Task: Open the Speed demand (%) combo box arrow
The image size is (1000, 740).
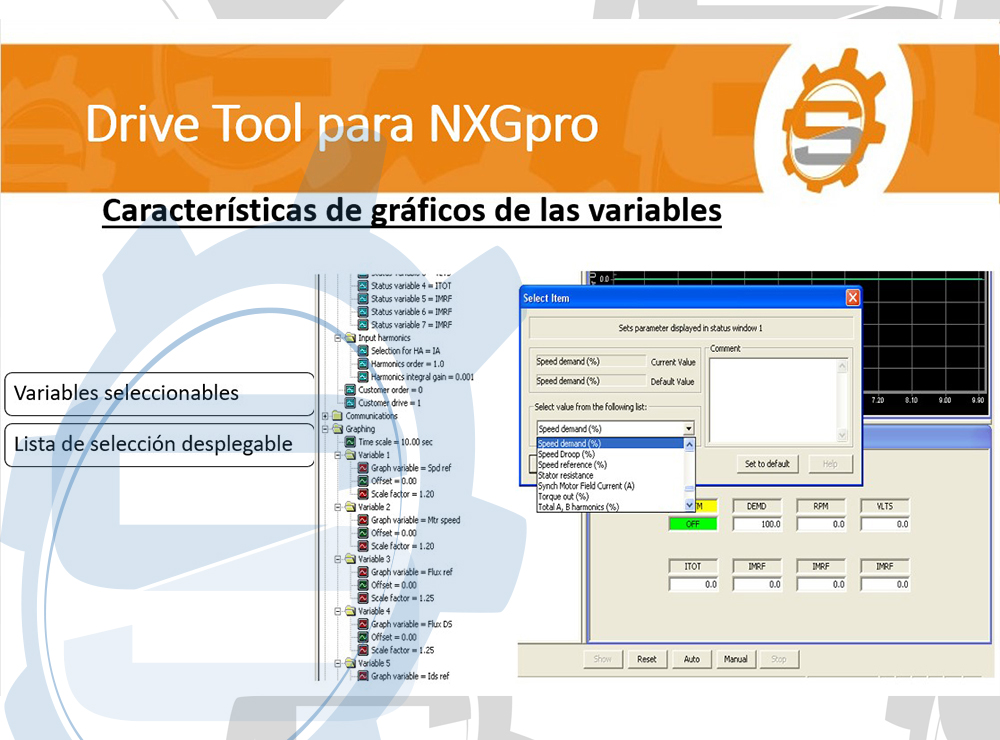Action: [x=688, y=428]
